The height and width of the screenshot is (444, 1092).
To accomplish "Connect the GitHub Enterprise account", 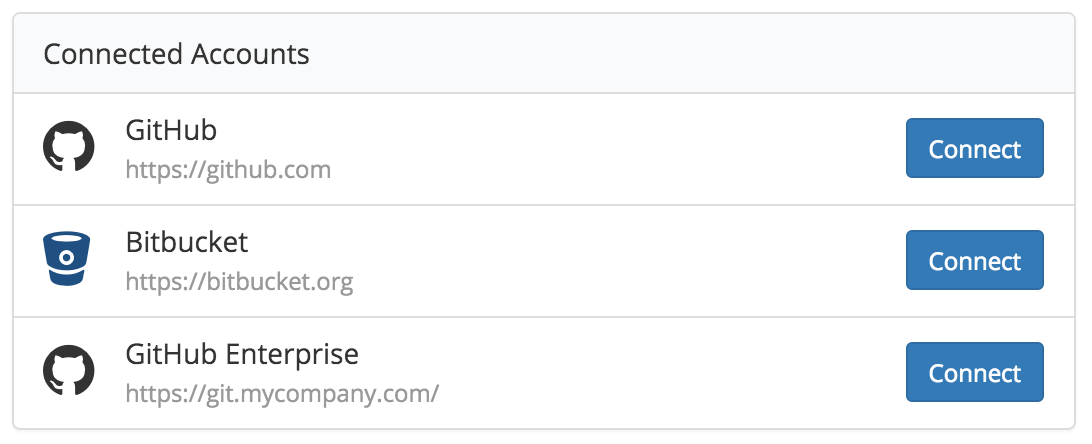I will coord(974,372).
